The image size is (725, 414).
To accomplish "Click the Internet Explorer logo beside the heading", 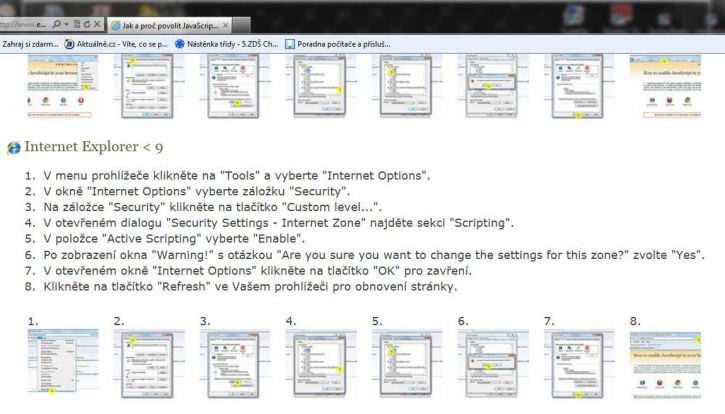I will coord(13,148).
